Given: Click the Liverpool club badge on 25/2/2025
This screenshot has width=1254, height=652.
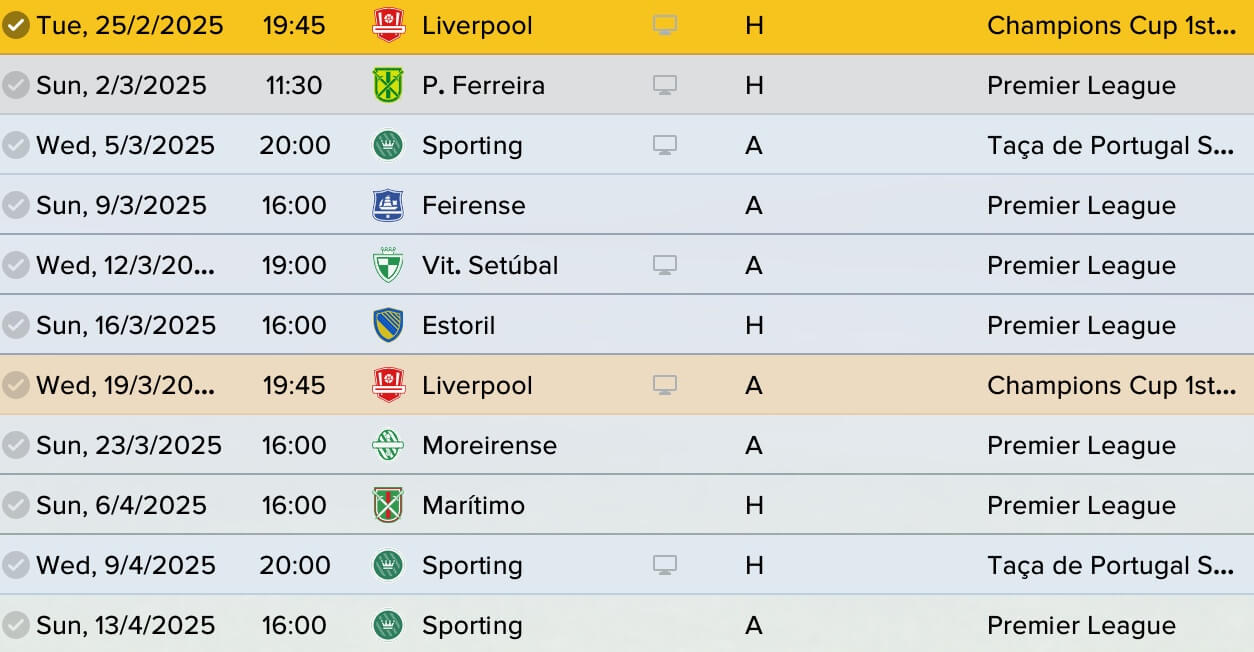Looking at the screenshot, I should point(388,25).
